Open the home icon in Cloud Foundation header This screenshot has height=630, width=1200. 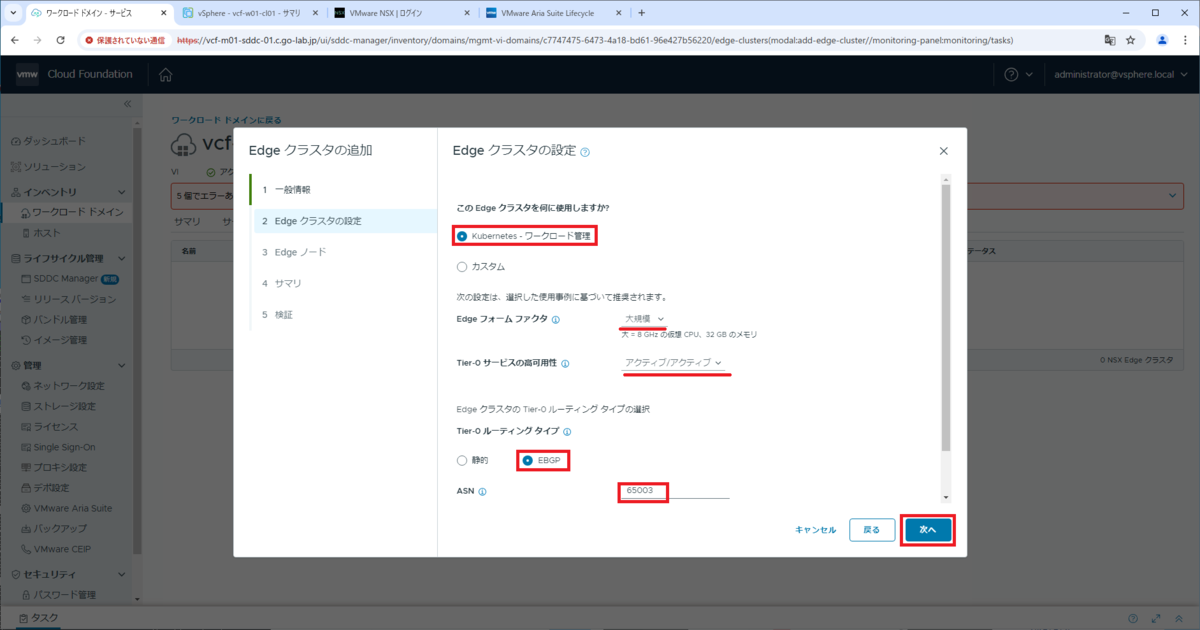[165, 75]
